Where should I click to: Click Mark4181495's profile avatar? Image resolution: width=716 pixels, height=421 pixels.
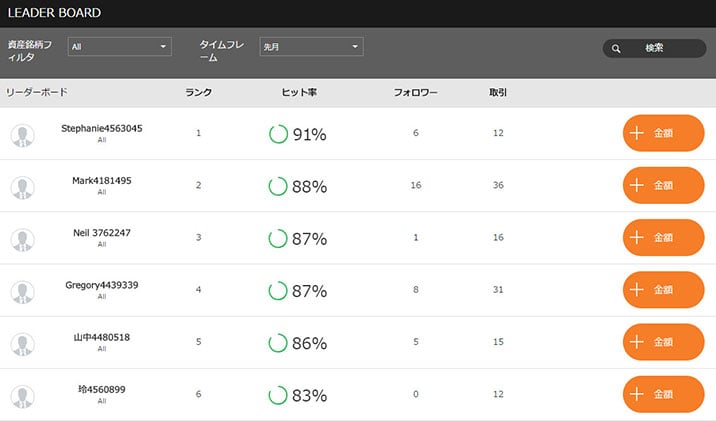(x=22, y=188)
